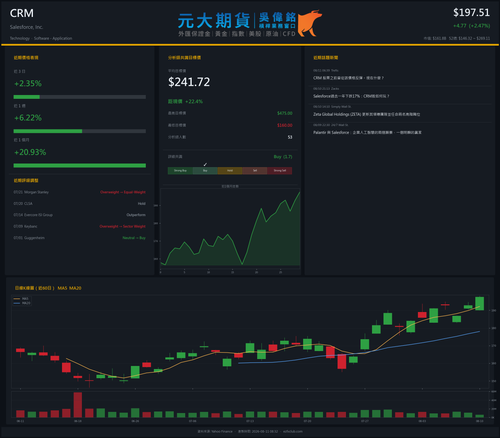This screenshot has height=438, width=500.
Task: Click the yellow Hold rating segment
Action: (230, 171)
